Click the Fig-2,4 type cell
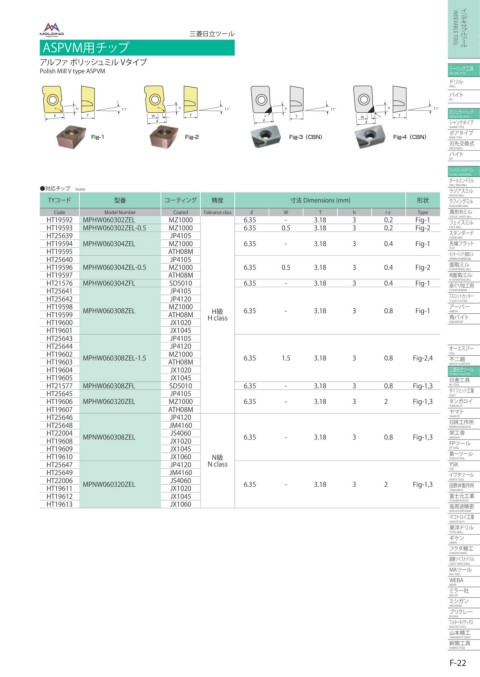480x677 pixels. tap(423, 358)
